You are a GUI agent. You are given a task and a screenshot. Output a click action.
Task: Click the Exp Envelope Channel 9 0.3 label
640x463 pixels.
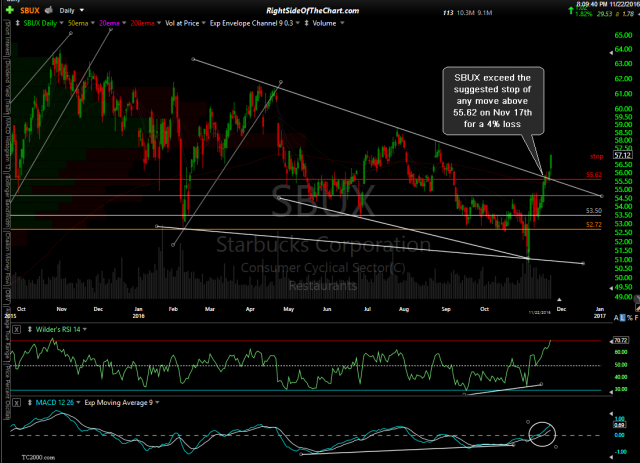[x=251, y=24]
